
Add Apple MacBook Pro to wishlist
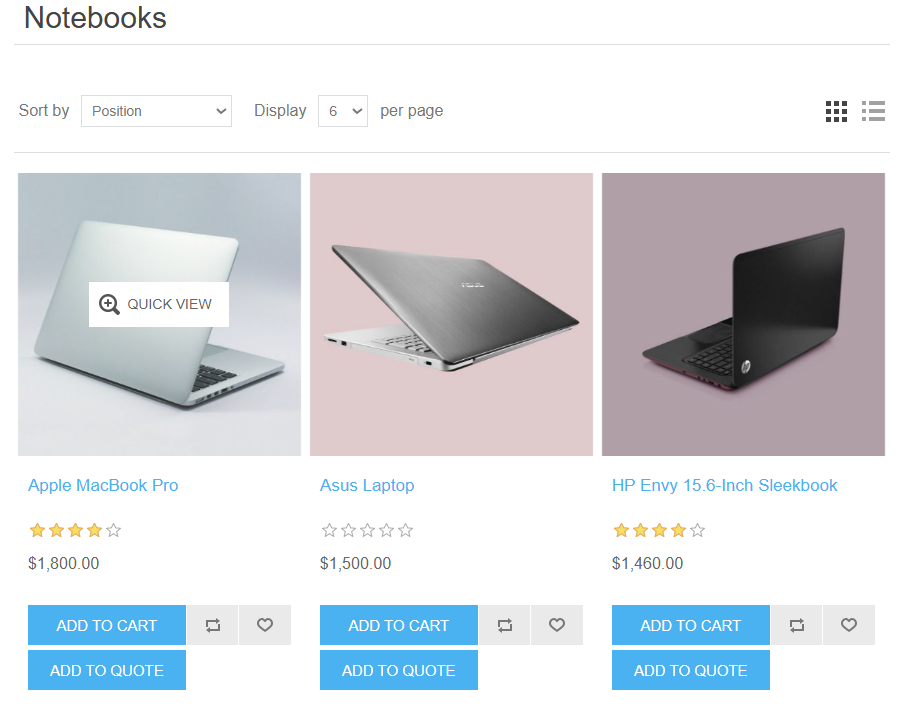(x=265, y=625)
